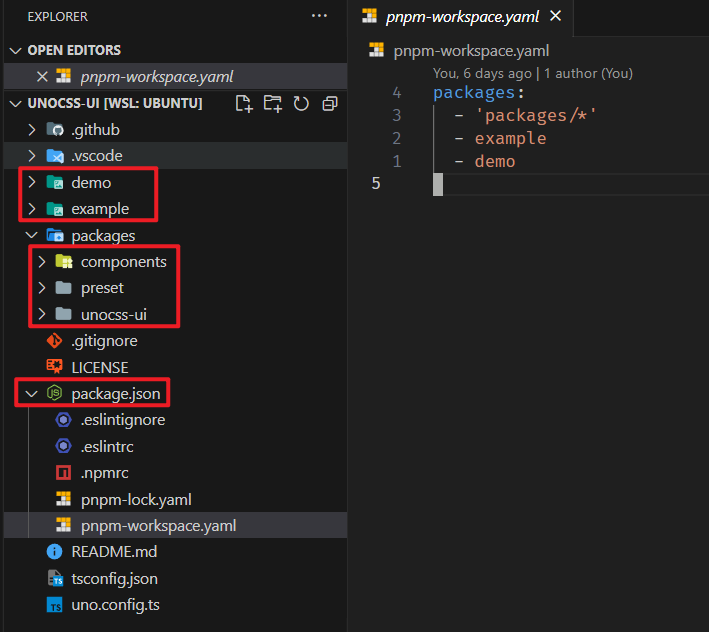This screenshot has width=709, height=632.
Task: Click the package.json Node icon
Action: (x=55, y=393)
